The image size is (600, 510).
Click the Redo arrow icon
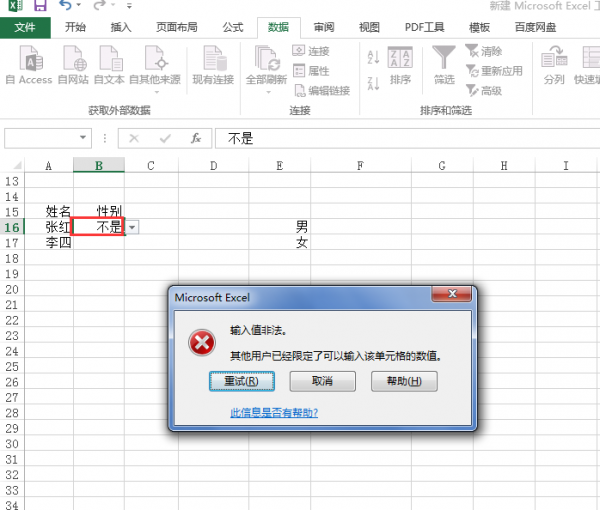[100, 5]
